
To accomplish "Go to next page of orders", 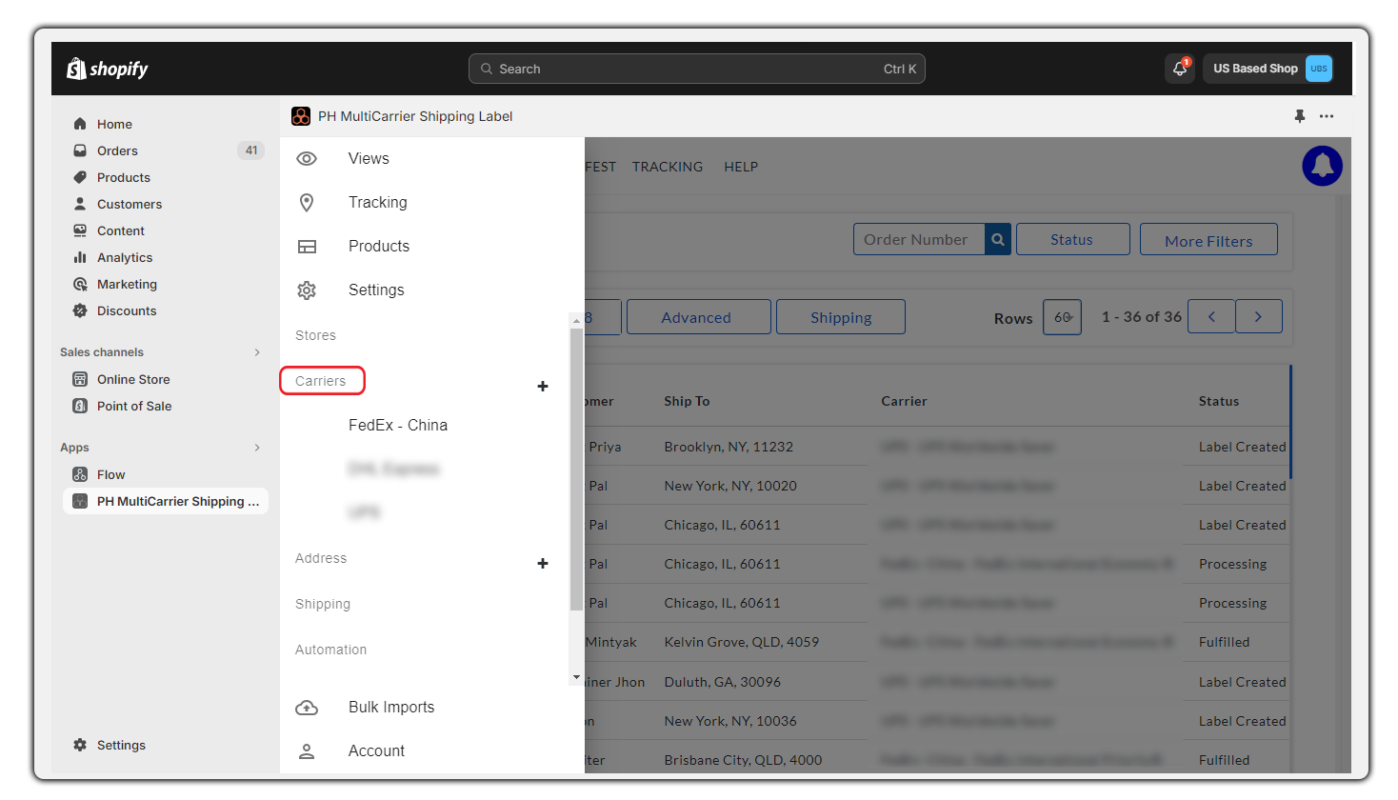I will (1258, 317).
